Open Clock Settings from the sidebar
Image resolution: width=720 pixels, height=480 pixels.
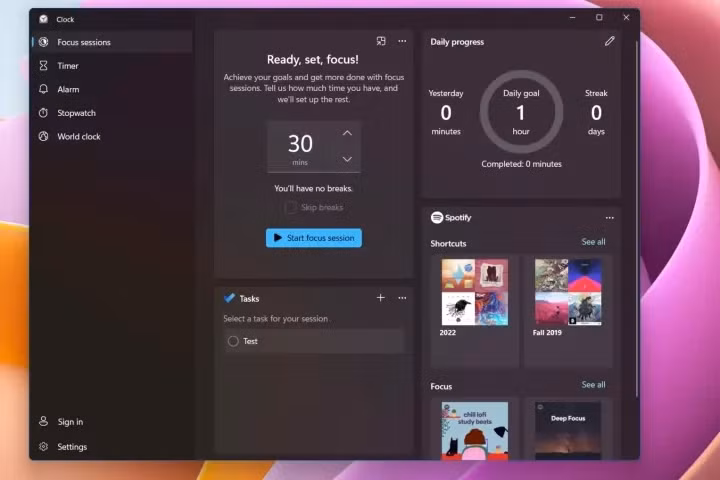click(112, 446)
